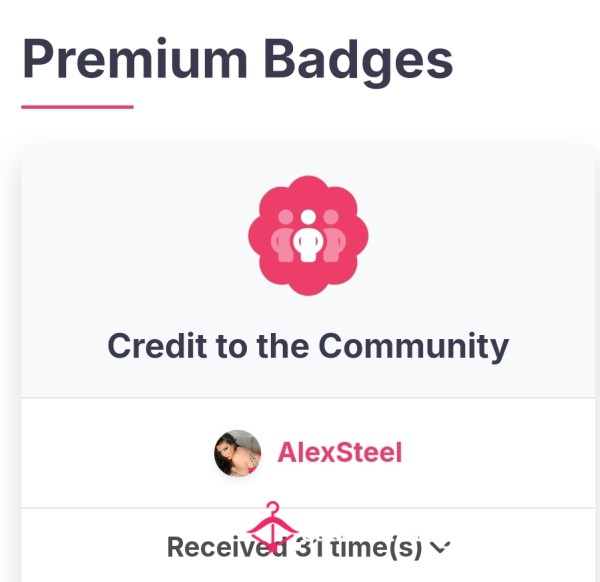Open AlexSteel's profile picture
The height and width of the screenshot is (582, 600).
[238, 453]
